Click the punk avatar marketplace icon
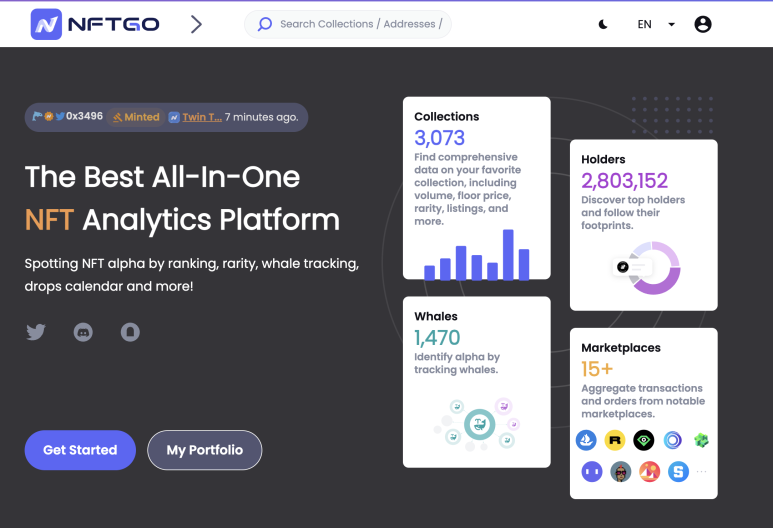773x528 pixels. tap(621, 472)
